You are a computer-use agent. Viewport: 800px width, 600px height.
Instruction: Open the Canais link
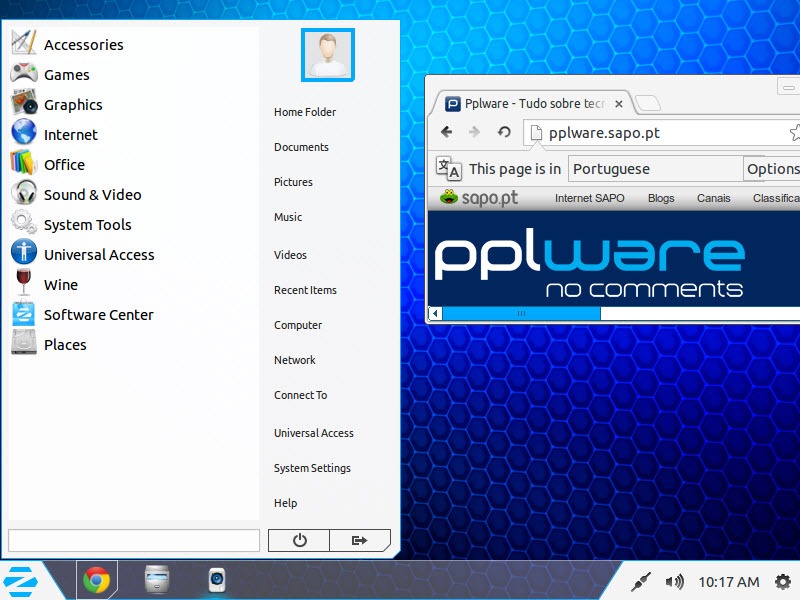pyautogui.click(x=713, y=198)
